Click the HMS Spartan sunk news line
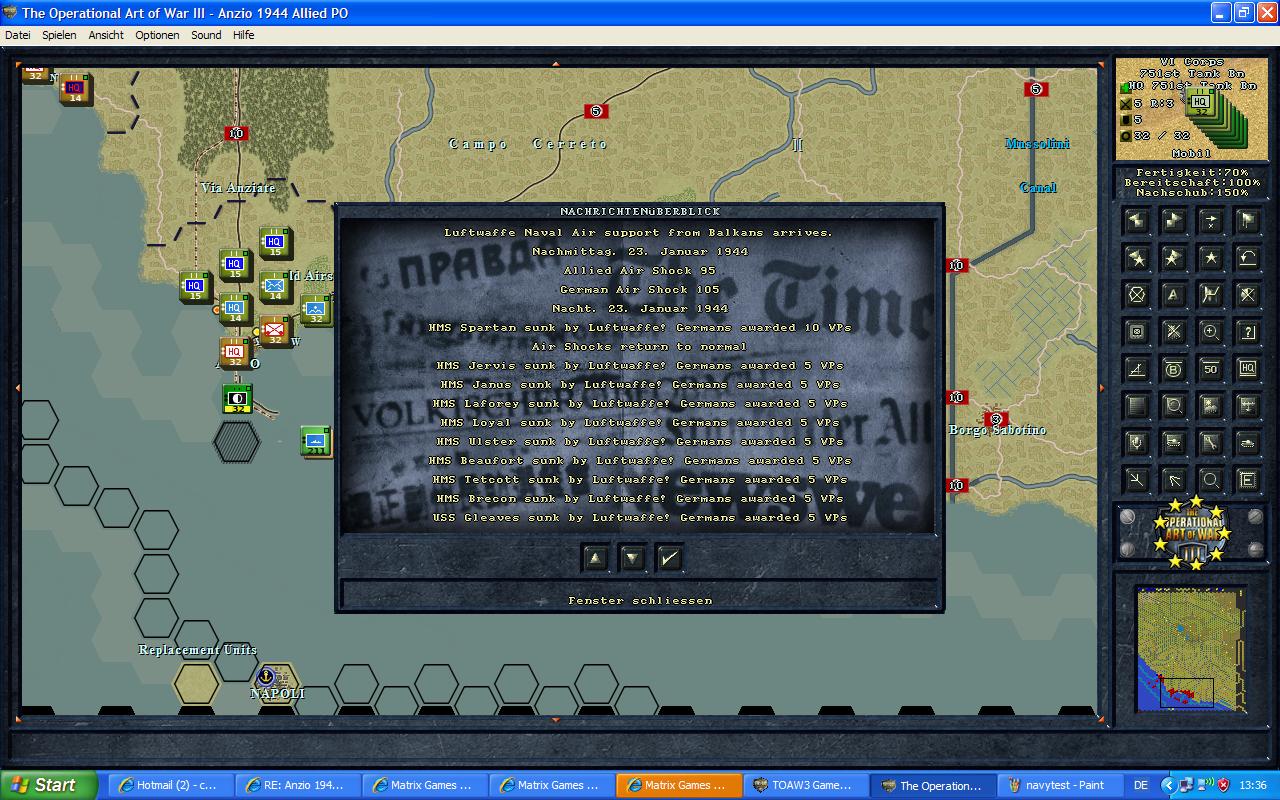Screen dimensions: 1280x800 pos(640,328)
